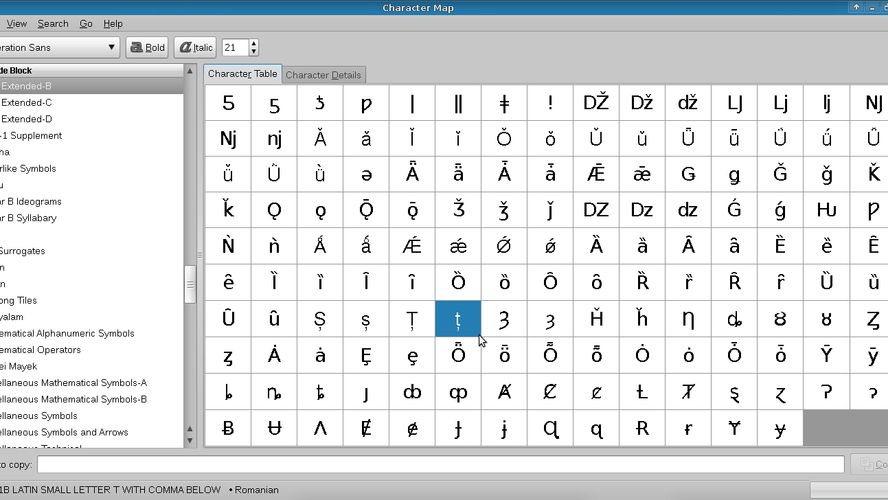Select the Mathematical Operators block
888x500 pixels.
click(91, 349)
